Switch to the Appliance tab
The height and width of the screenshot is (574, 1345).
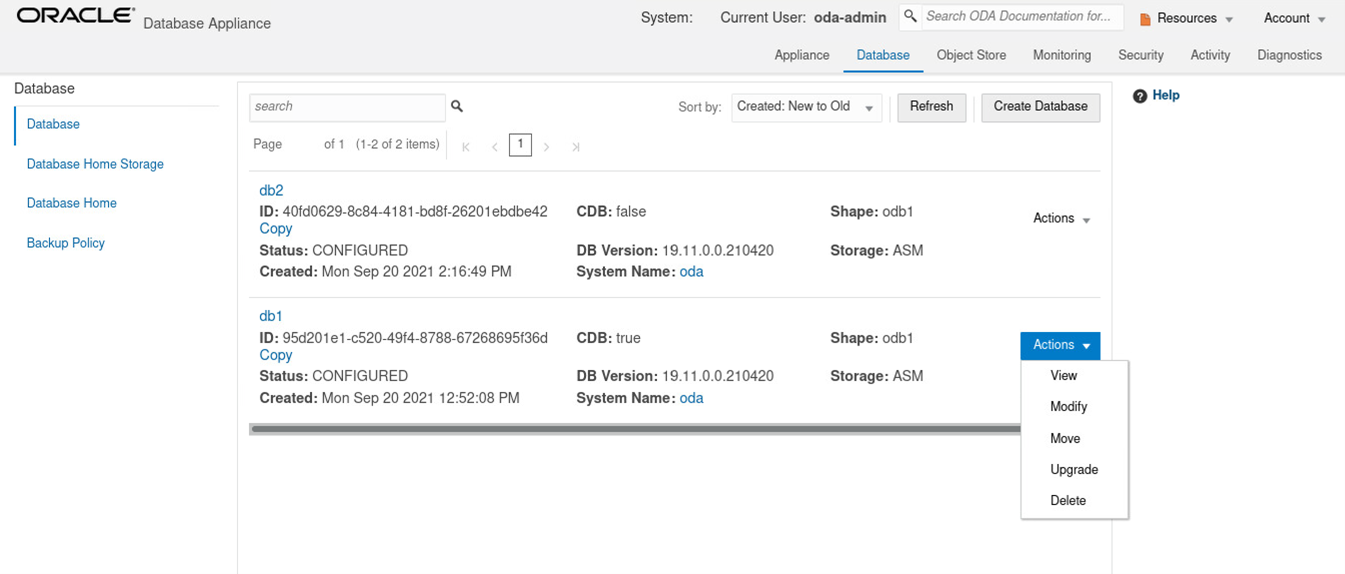pos(802,55)
